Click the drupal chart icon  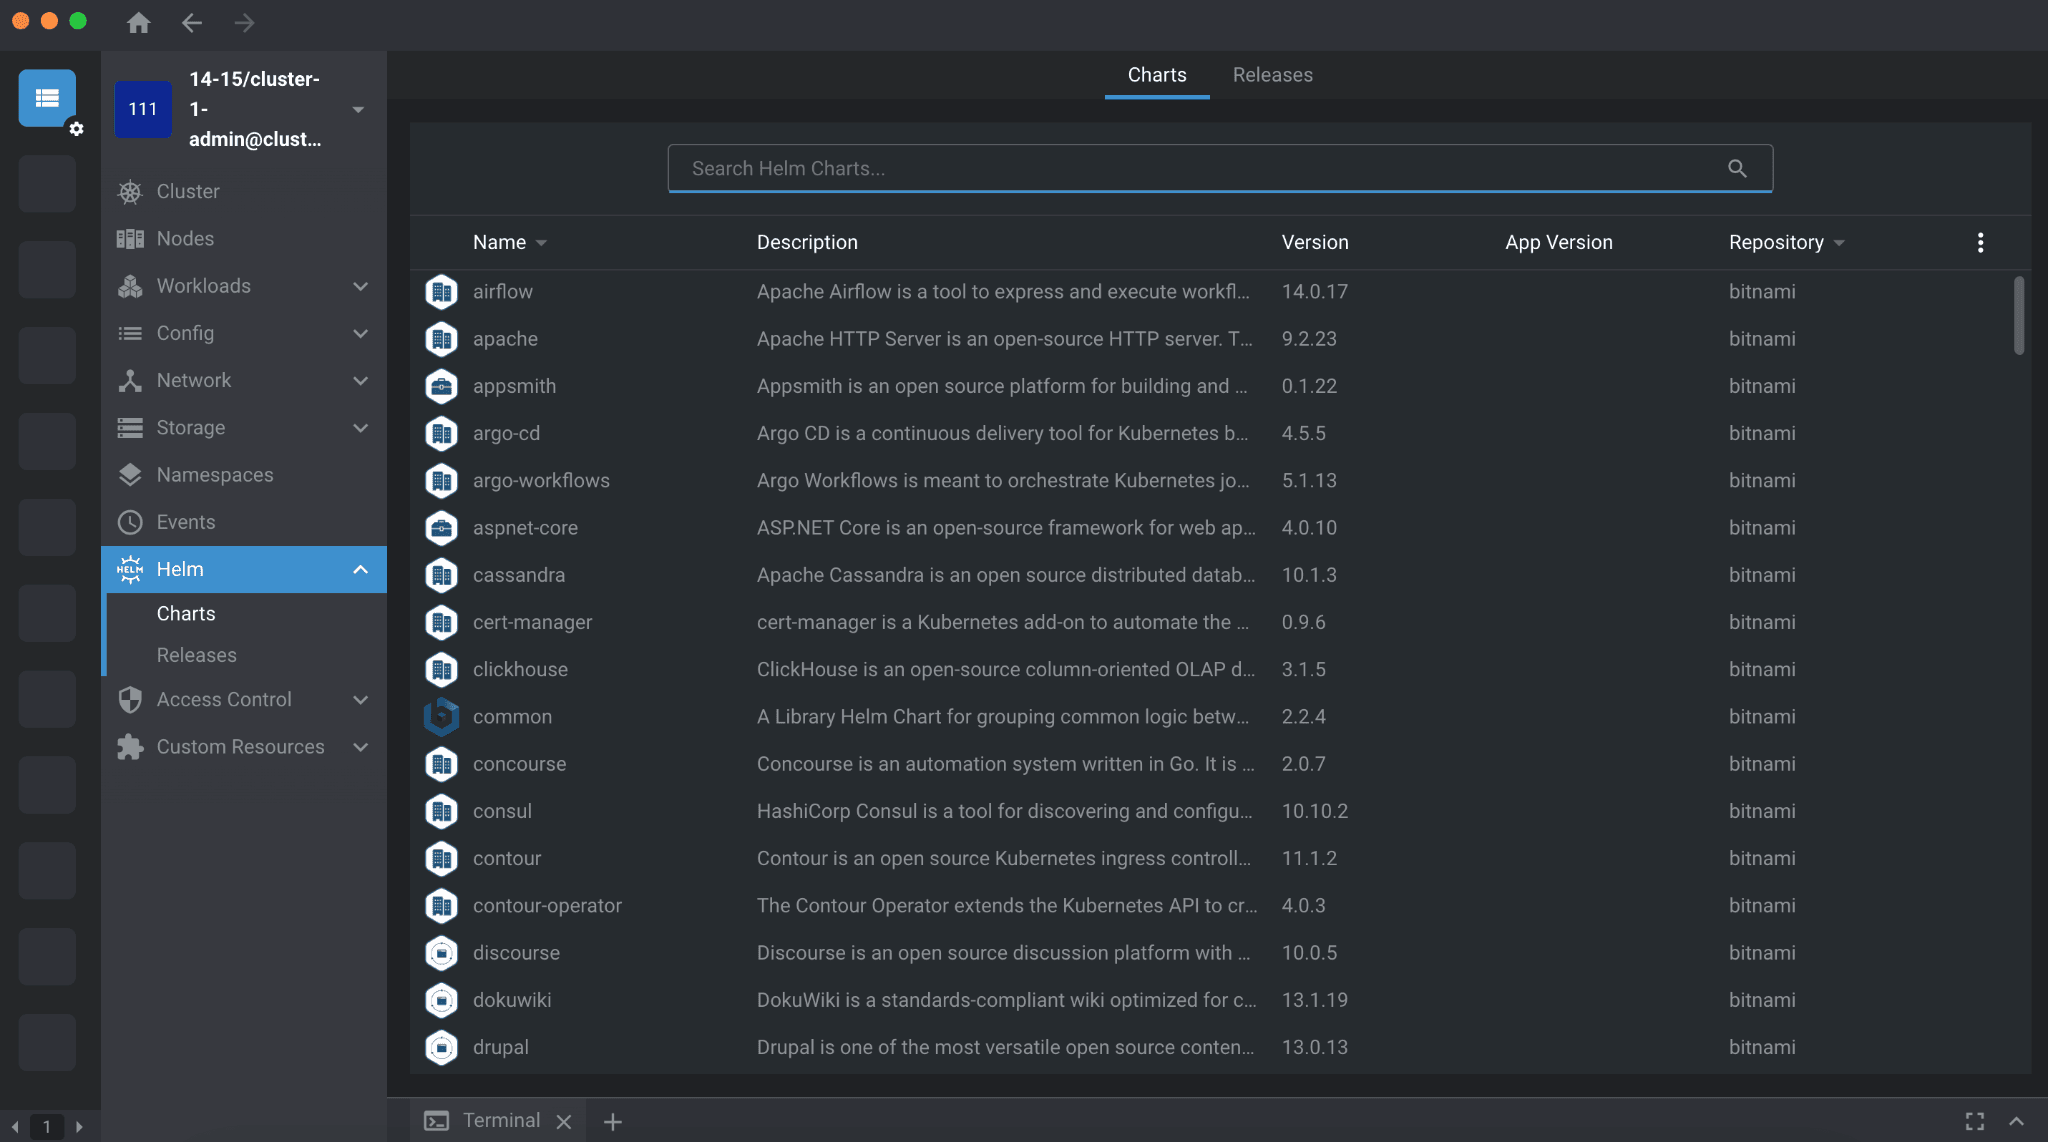click(x=441, y=1047)
